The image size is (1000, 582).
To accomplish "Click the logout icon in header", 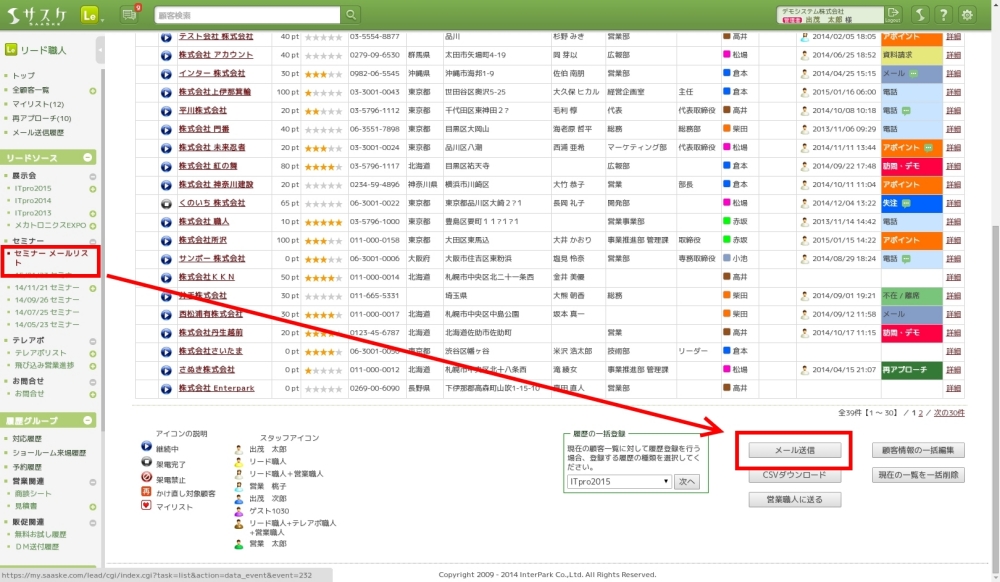I will pyautogui.click(x=893, y=15).
